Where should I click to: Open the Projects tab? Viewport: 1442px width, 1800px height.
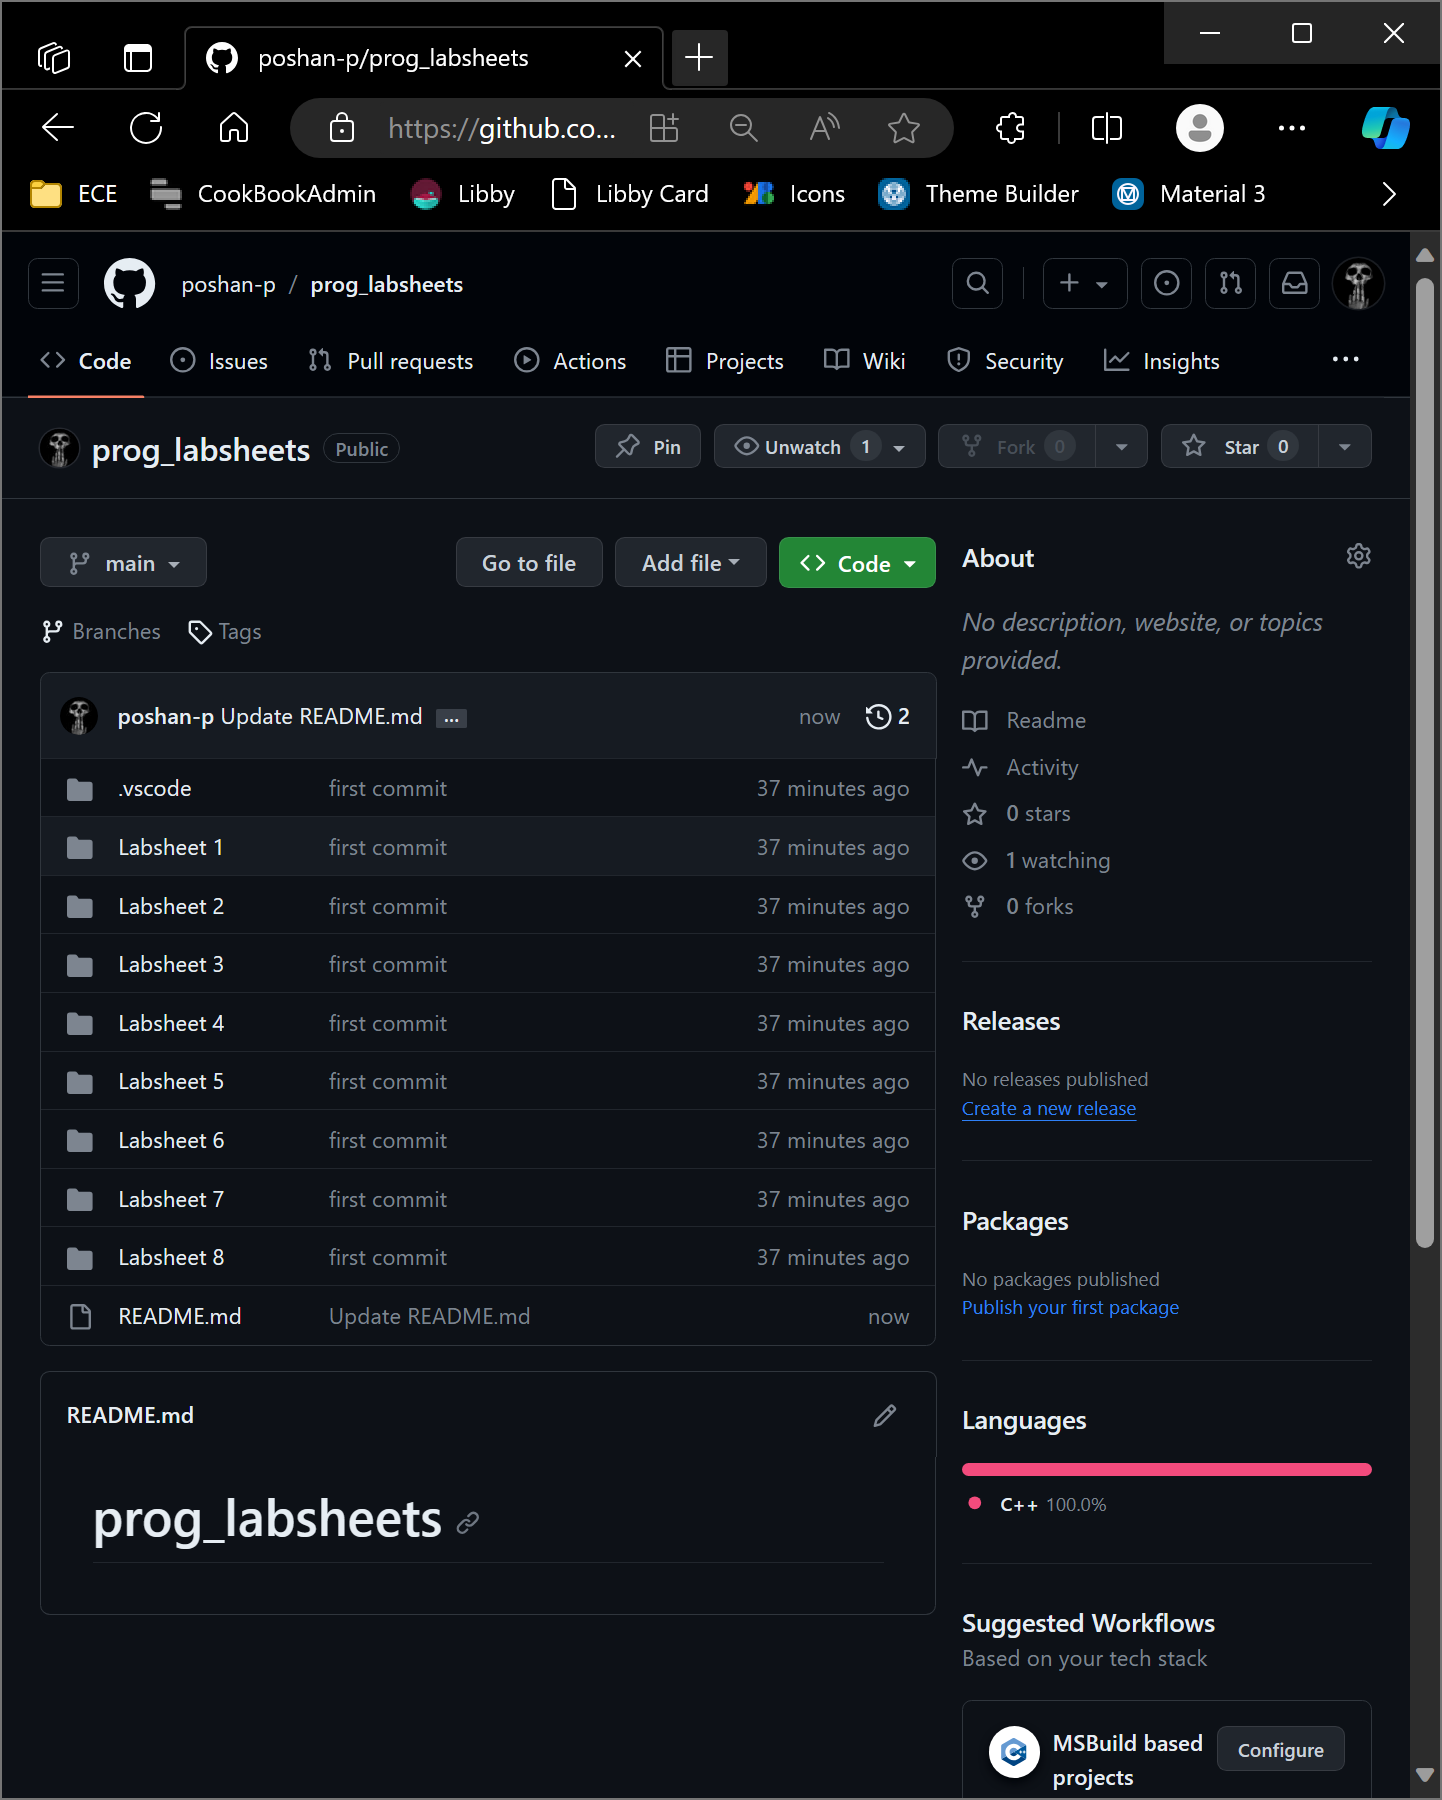pos(725,361)
